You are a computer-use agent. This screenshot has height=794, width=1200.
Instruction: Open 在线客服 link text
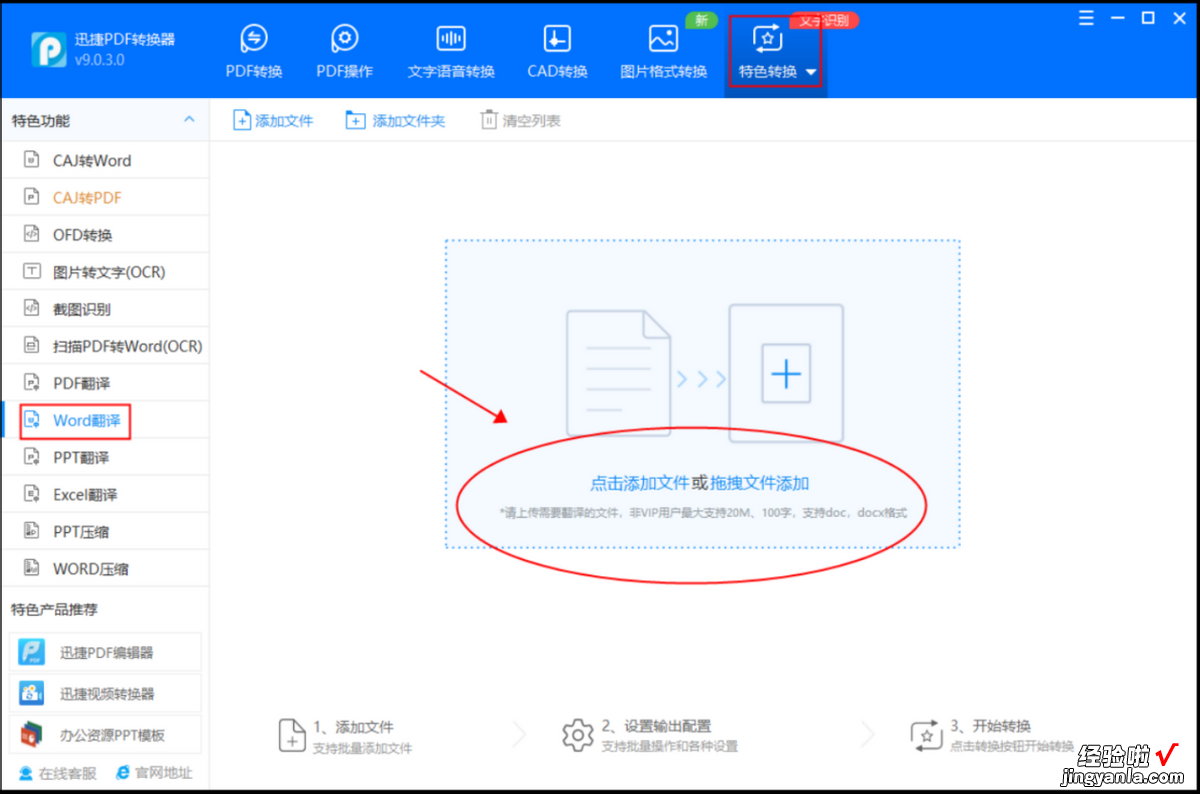[x=68, y=772]
